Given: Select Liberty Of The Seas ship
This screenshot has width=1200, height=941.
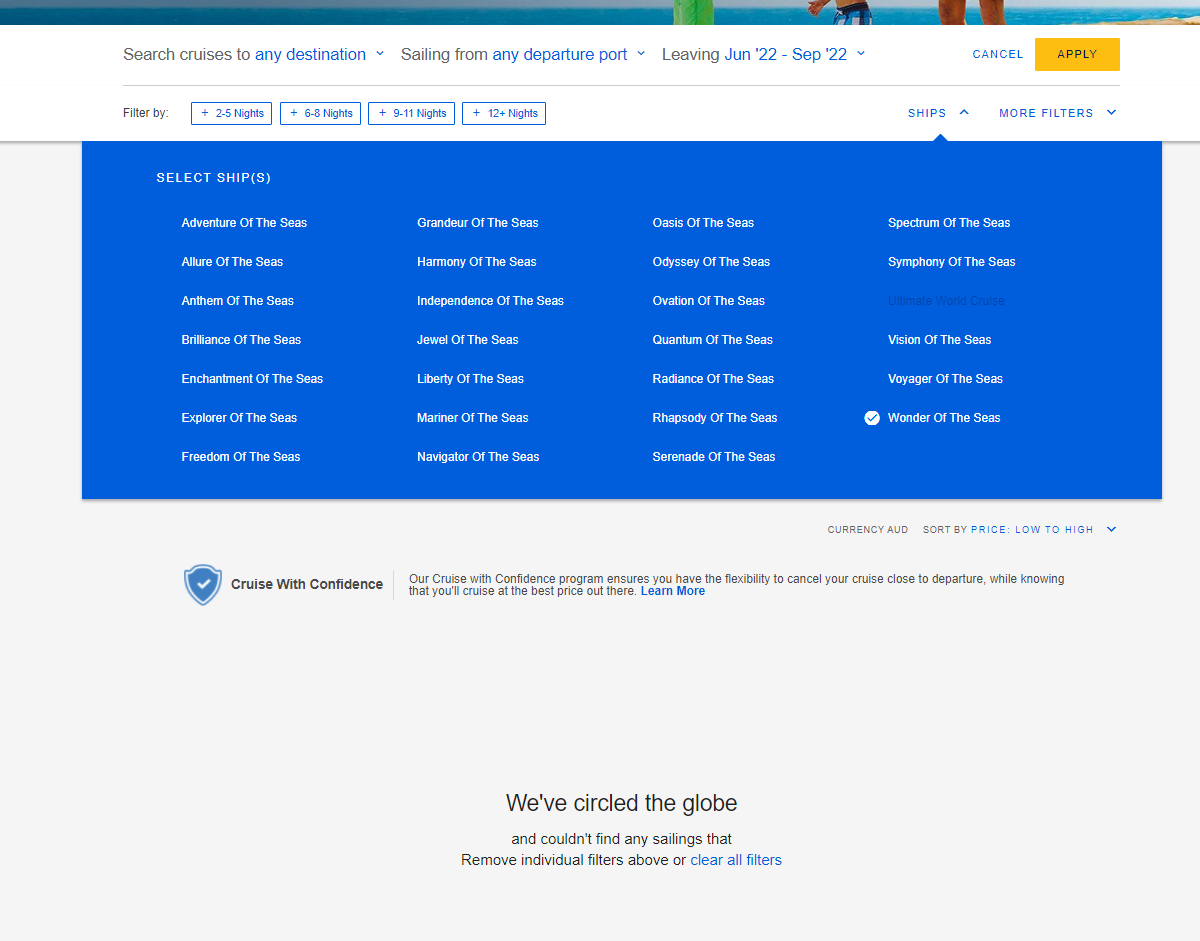Looking at the screenshot, I should tap(470, 379).
